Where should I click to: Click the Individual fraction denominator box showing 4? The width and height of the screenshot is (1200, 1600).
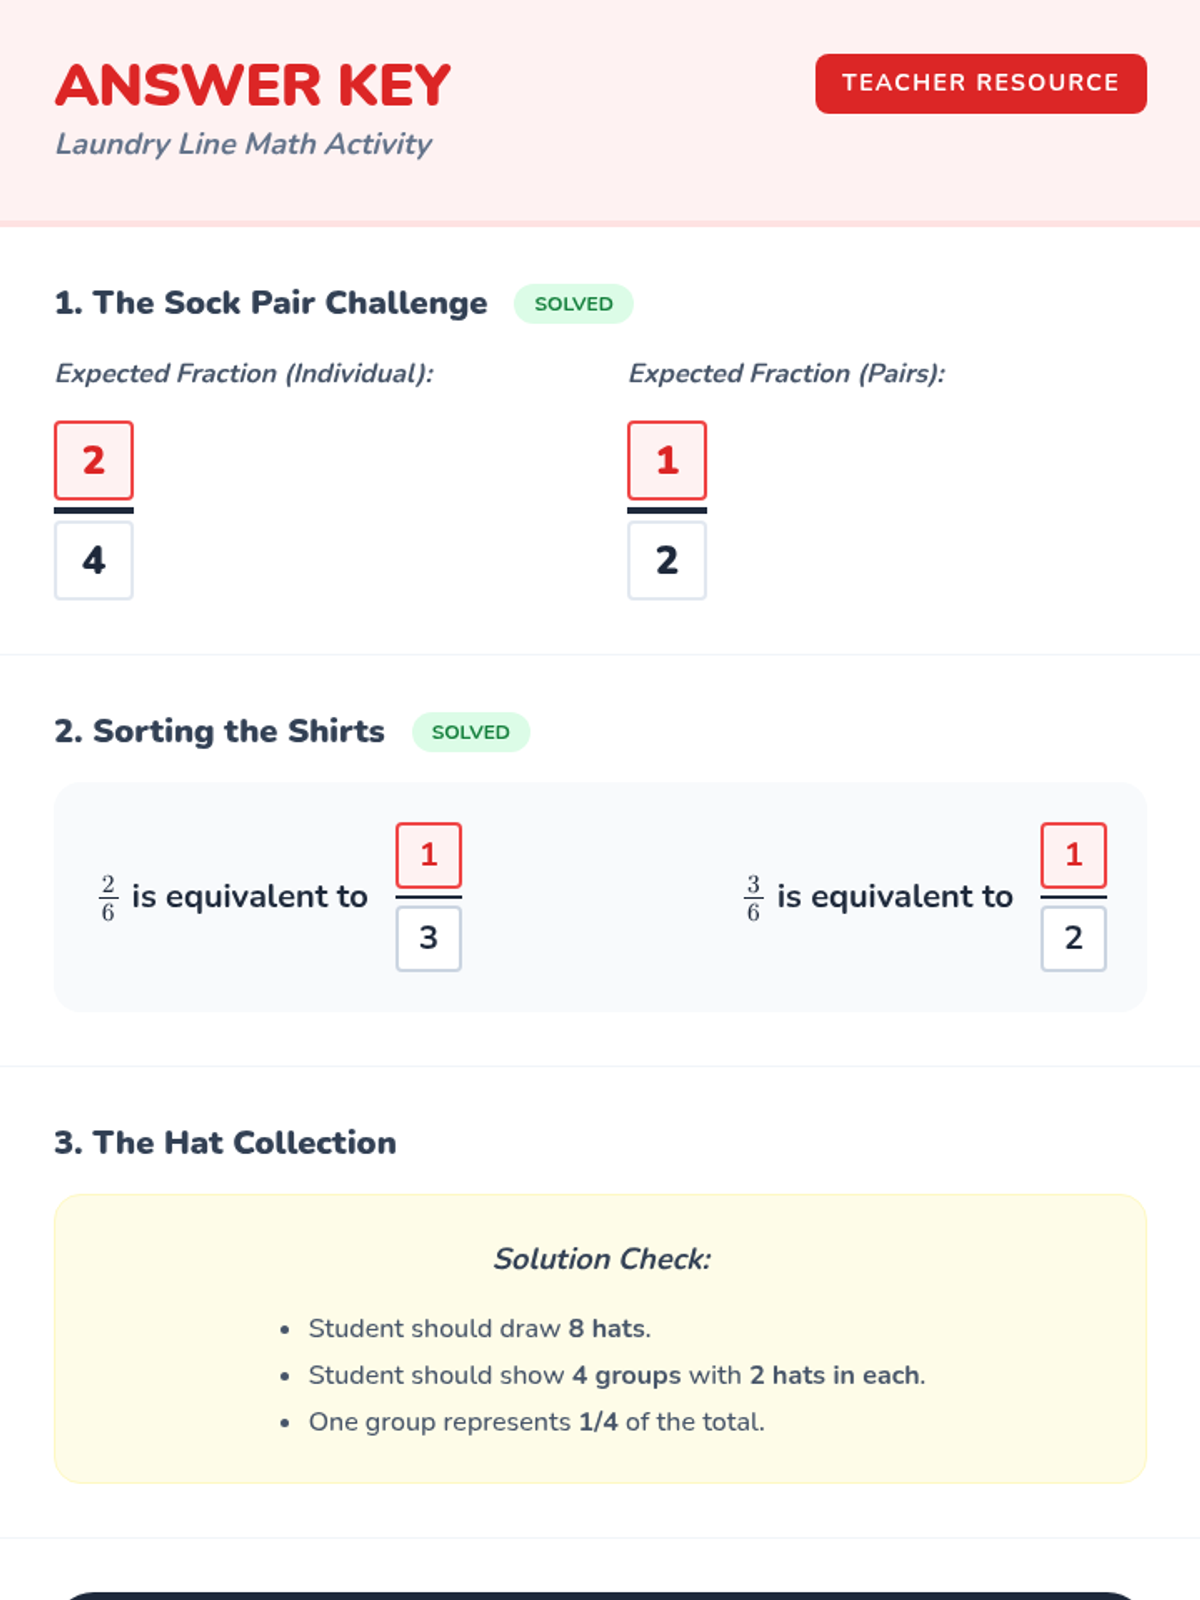[x=93, y=560]
